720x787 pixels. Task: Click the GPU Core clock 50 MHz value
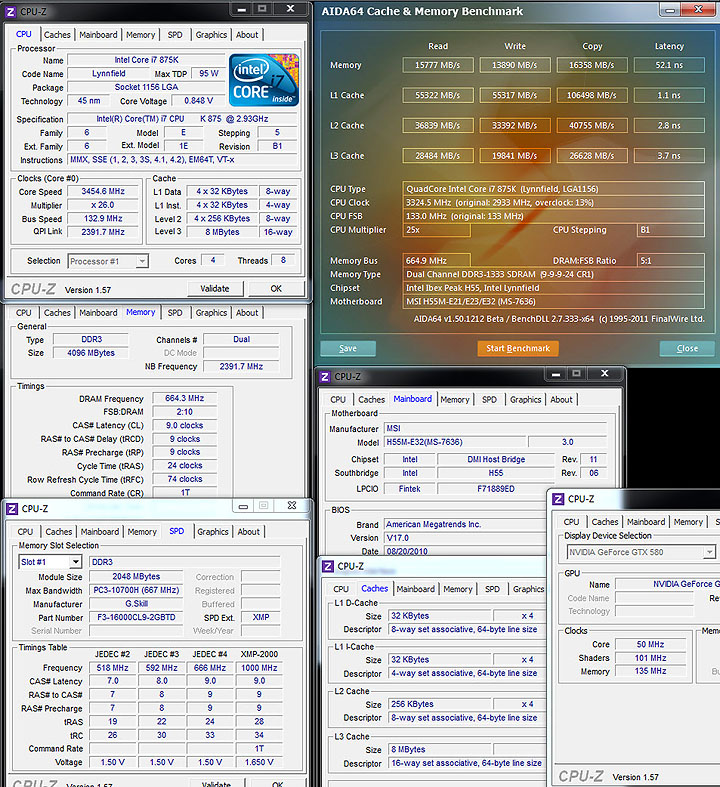(x=650, y=644)
